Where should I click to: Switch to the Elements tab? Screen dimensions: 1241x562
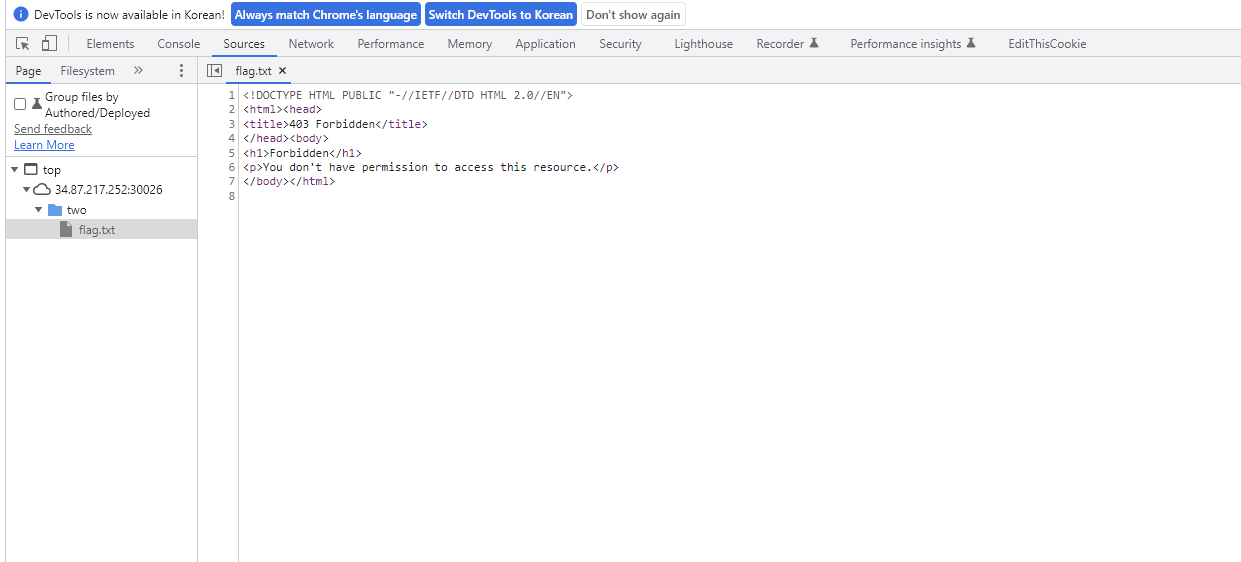point(110,44)
